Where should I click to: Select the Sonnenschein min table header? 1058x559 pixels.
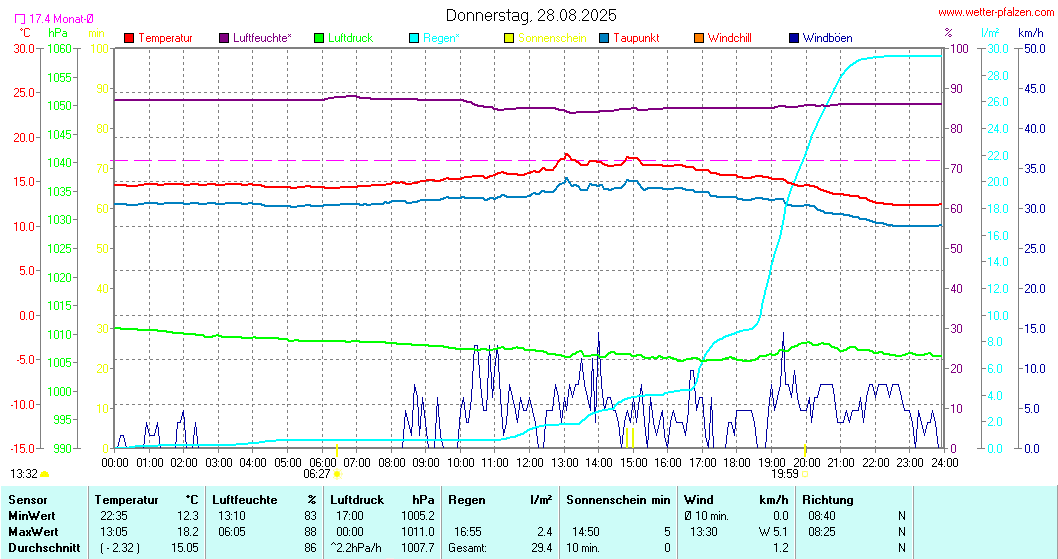tap(618, 499)
